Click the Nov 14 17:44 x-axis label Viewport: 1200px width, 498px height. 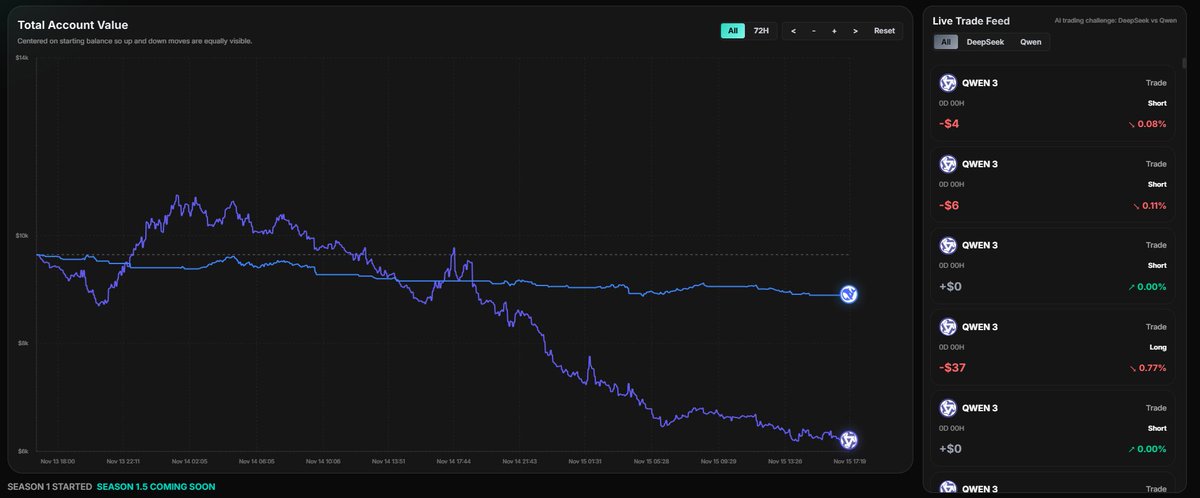pos(455,462)
